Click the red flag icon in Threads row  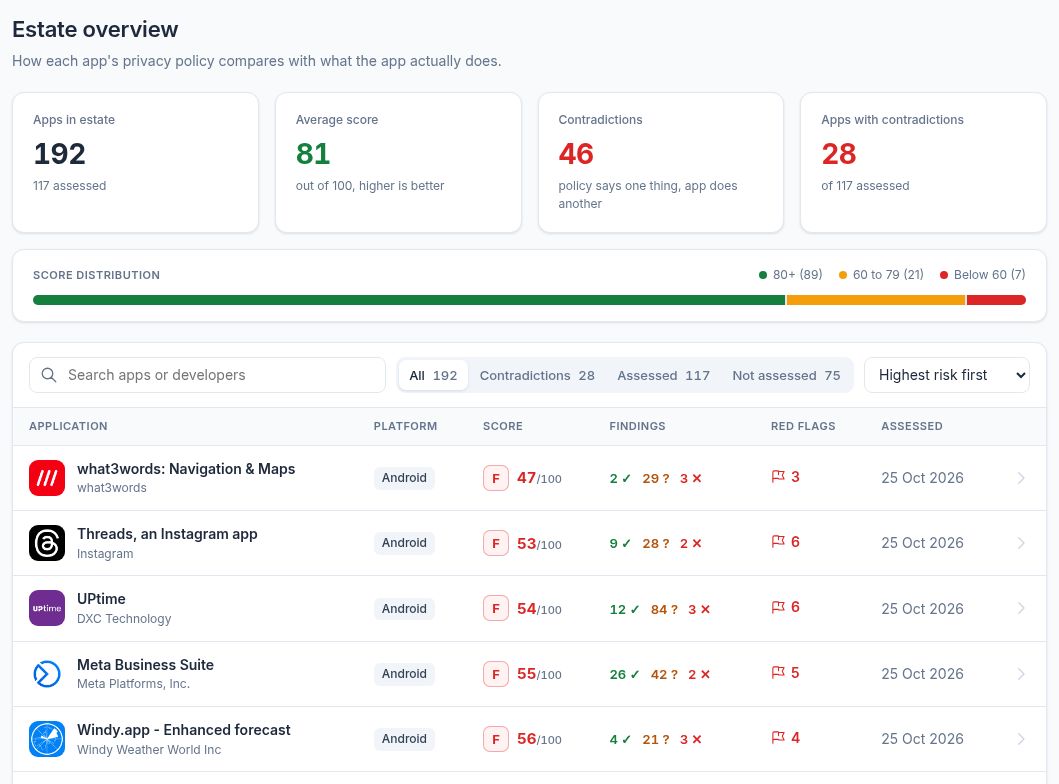[778, 542]
